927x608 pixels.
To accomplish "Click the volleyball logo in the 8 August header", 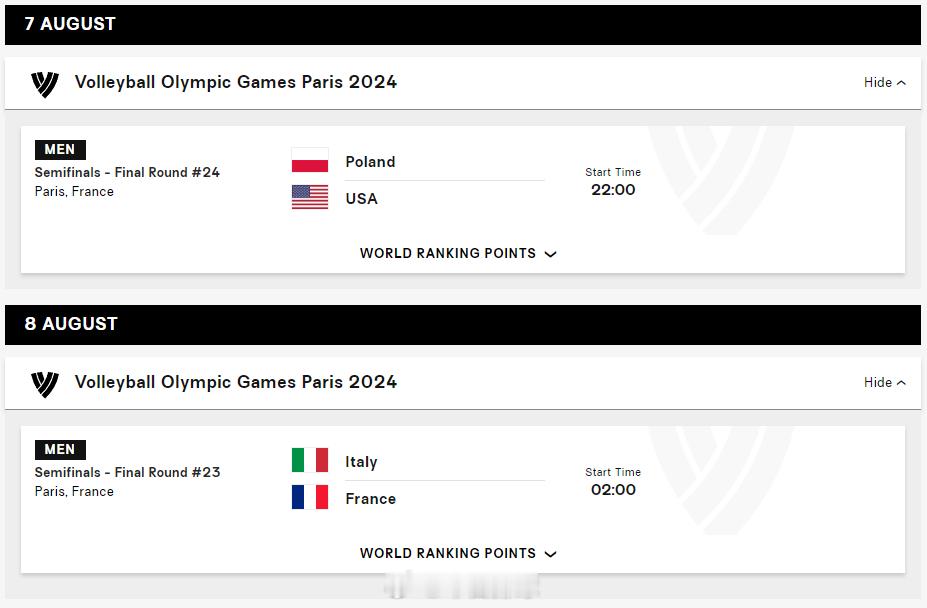I will point(45,384).
